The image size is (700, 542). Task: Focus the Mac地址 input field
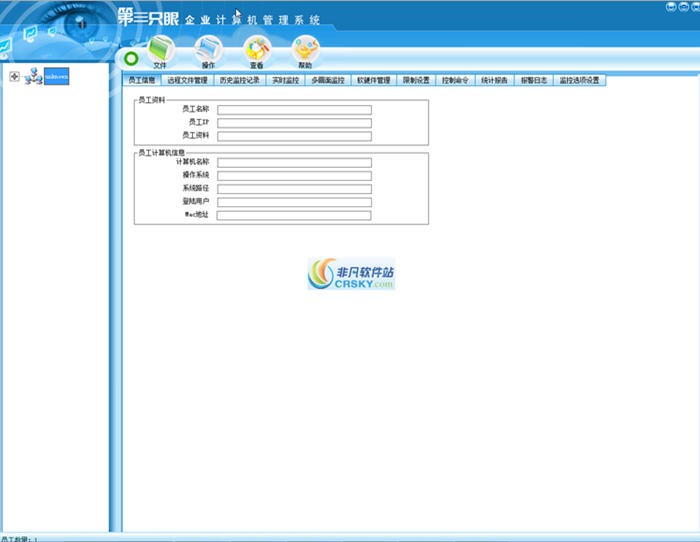pyautogui.click(x=294, y=216)
